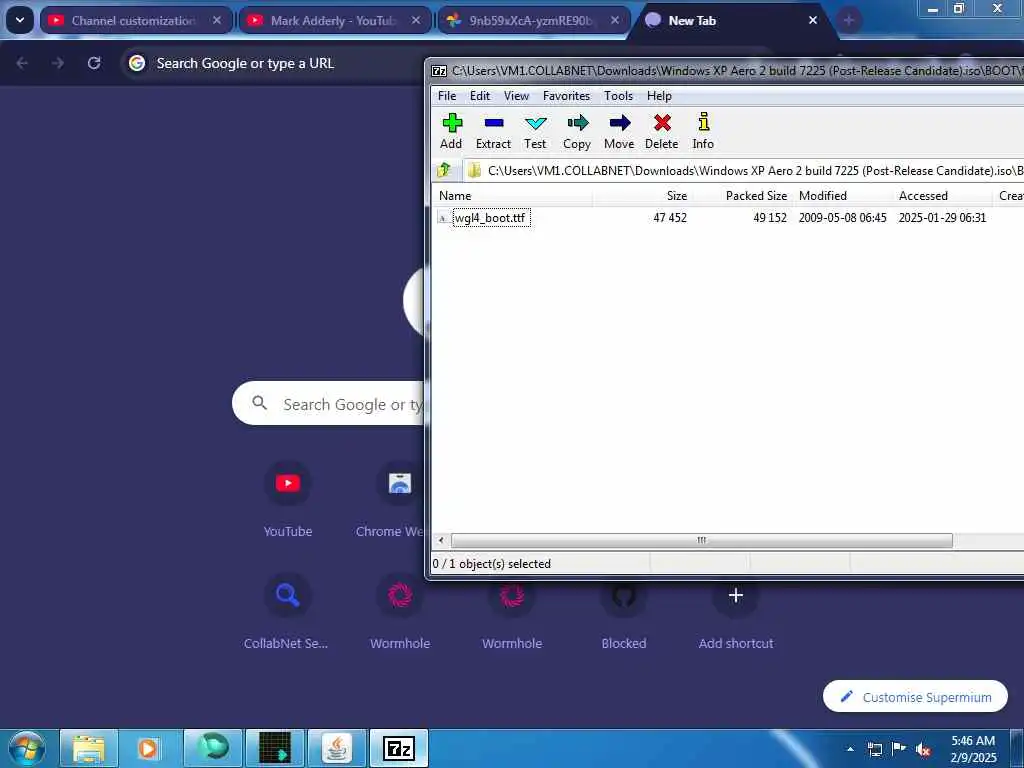Screen dimensions: 1024x768
Task: Click the Move toolbar icon
Action: pyautogui.click(x=619, y=131)
